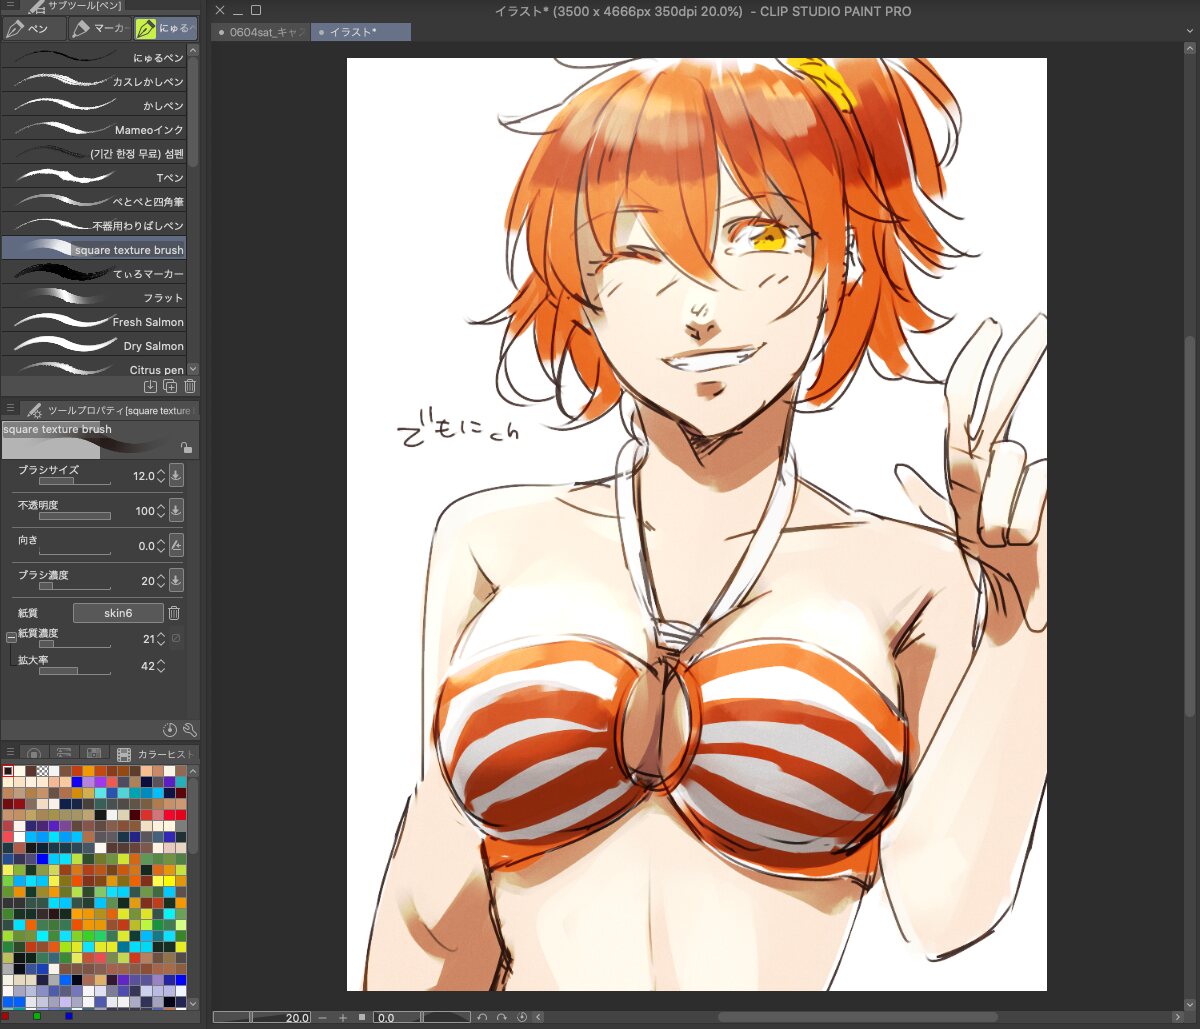Open the skin6 paper texture selector

[x=118, y=613]
